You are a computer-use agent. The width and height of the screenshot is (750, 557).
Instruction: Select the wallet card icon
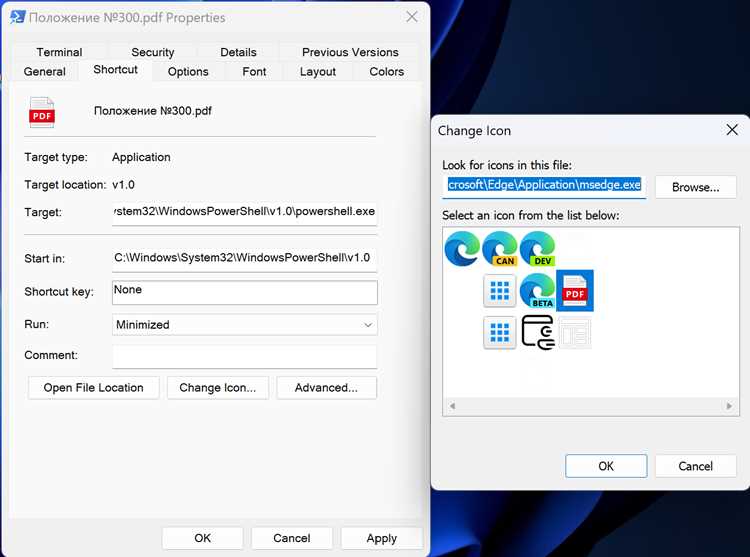click(x=538, y=332)
